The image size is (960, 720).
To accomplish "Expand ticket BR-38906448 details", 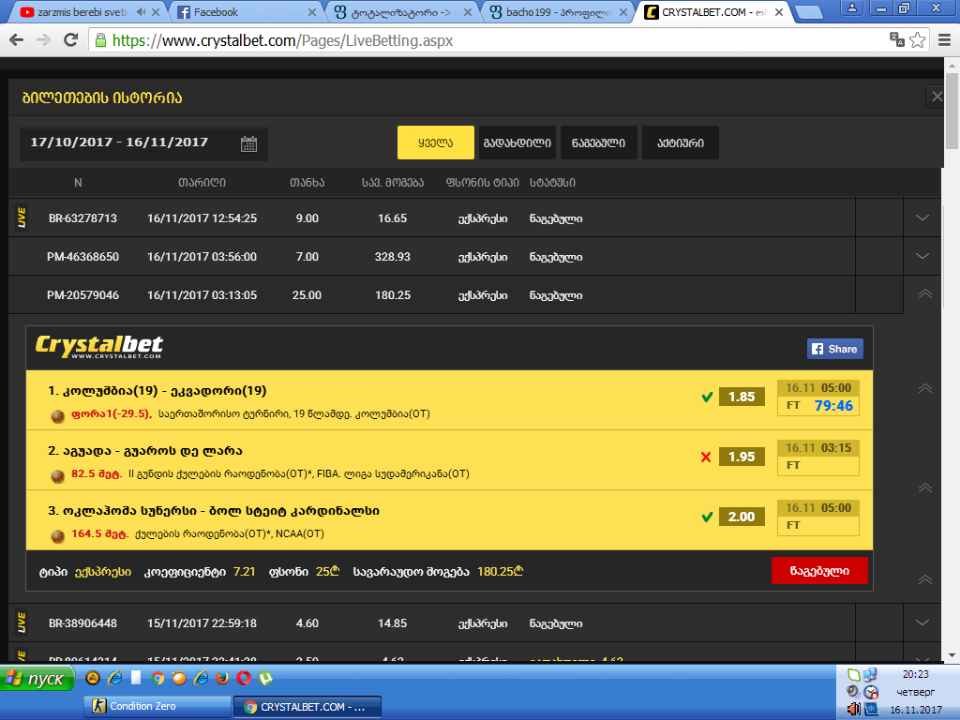I will [x=922, y=623].
